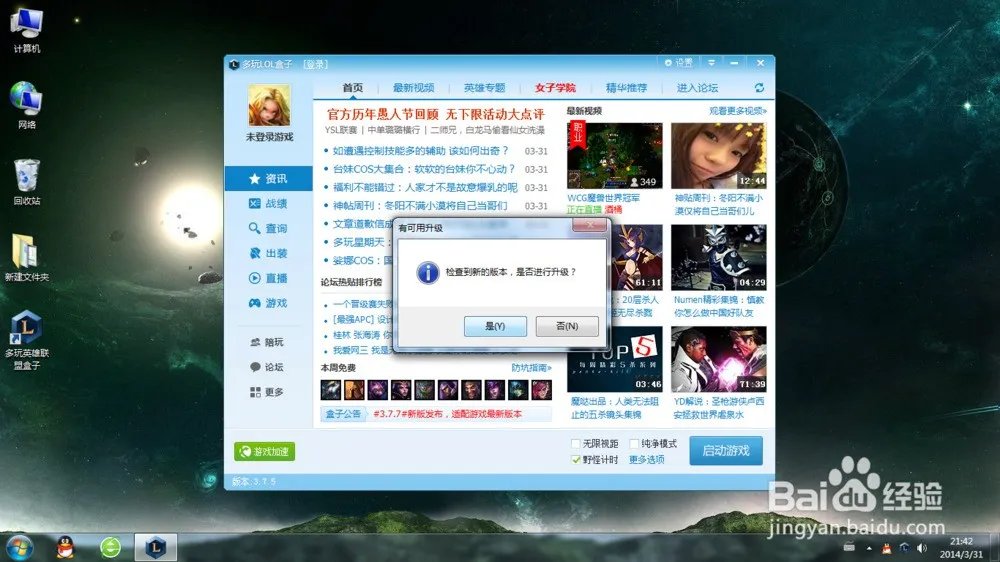Switch to the 精华推荐 tab
Image resolution: width=1000 pixels, height=562 pixels.
pos(626,88)
